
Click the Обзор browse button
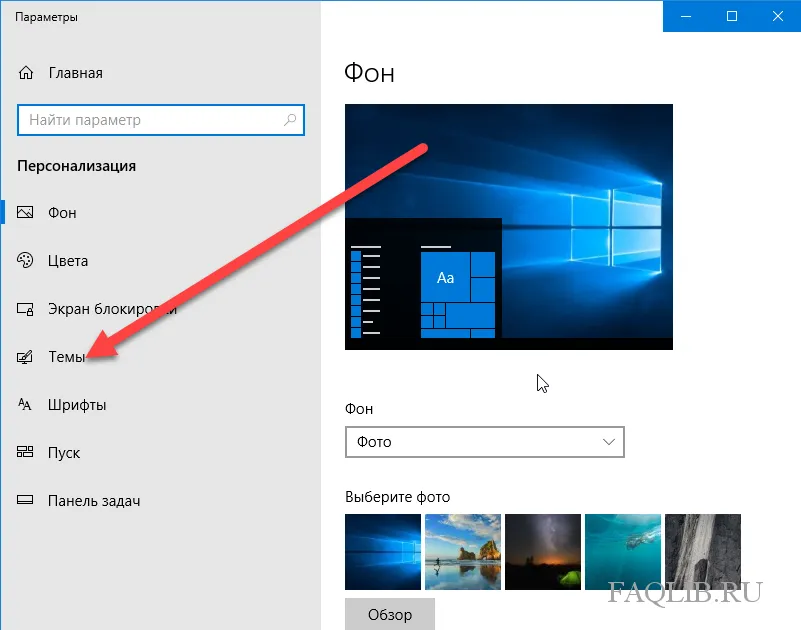pos(390,614)
